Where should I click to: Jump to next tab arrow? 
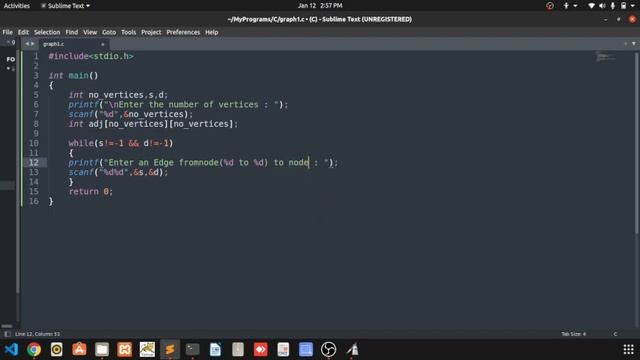[x=33, y=44]
